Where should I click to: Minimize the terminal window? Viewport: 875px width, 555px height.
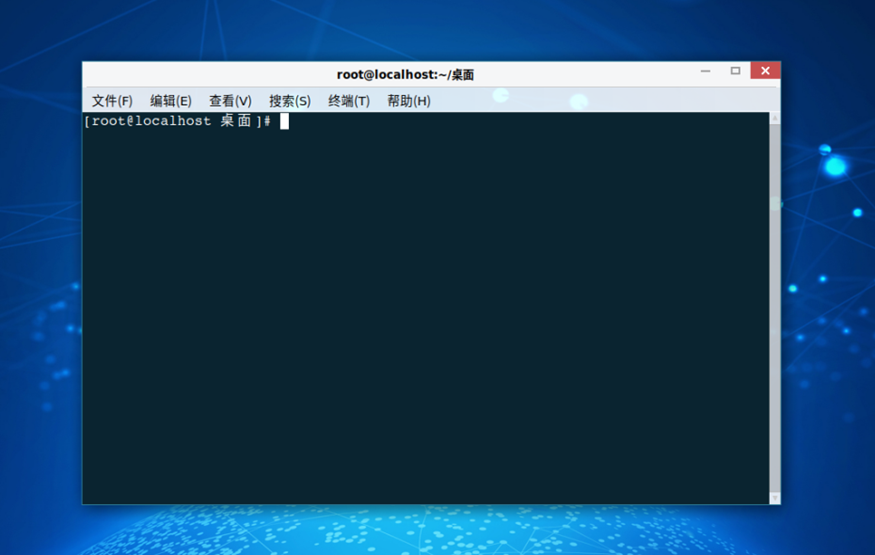click(x=706, y=71)
